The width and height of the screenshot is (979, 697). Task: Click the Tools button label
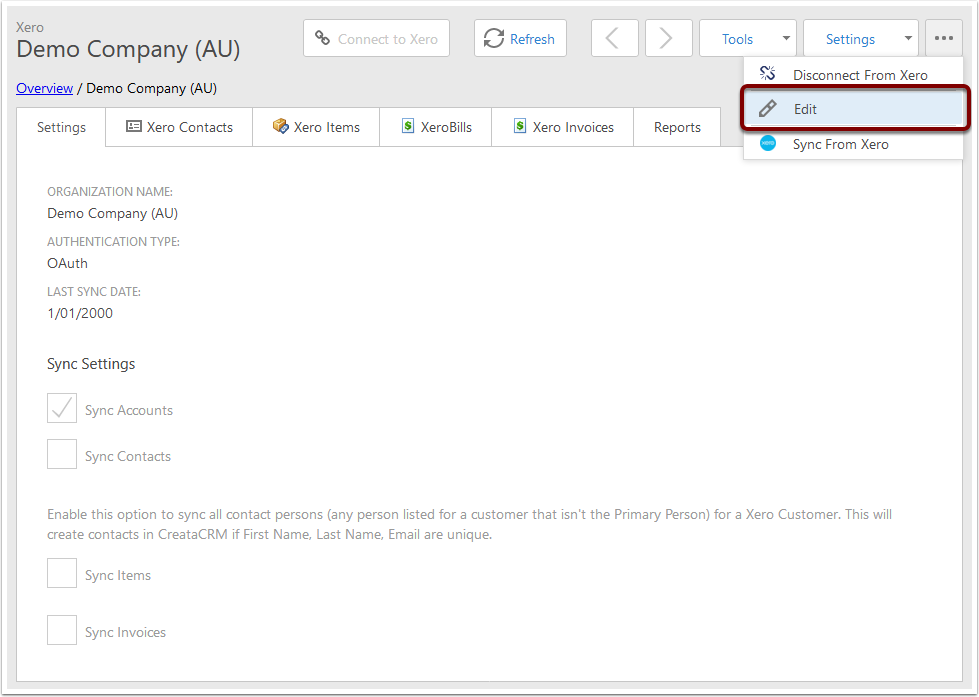pyautogui.click(x=737, y=39)
